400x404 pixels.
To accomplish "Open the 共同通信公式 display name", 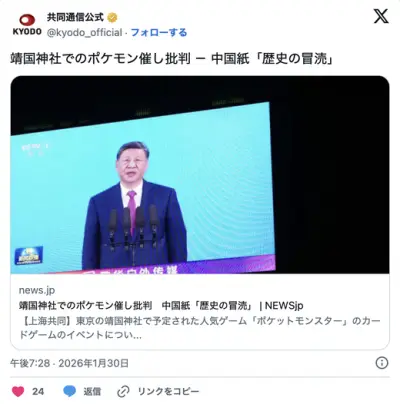I will [75, 17].
